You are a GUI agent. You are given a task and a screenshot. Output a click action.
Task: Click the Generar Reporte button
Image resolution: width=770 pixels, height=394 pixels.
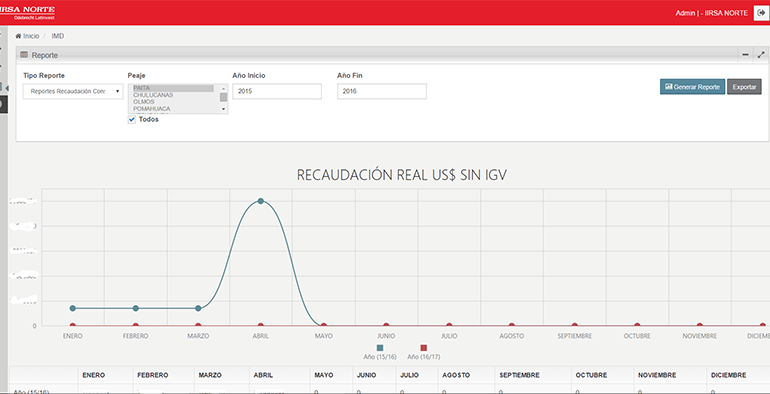tap(692, 86)
